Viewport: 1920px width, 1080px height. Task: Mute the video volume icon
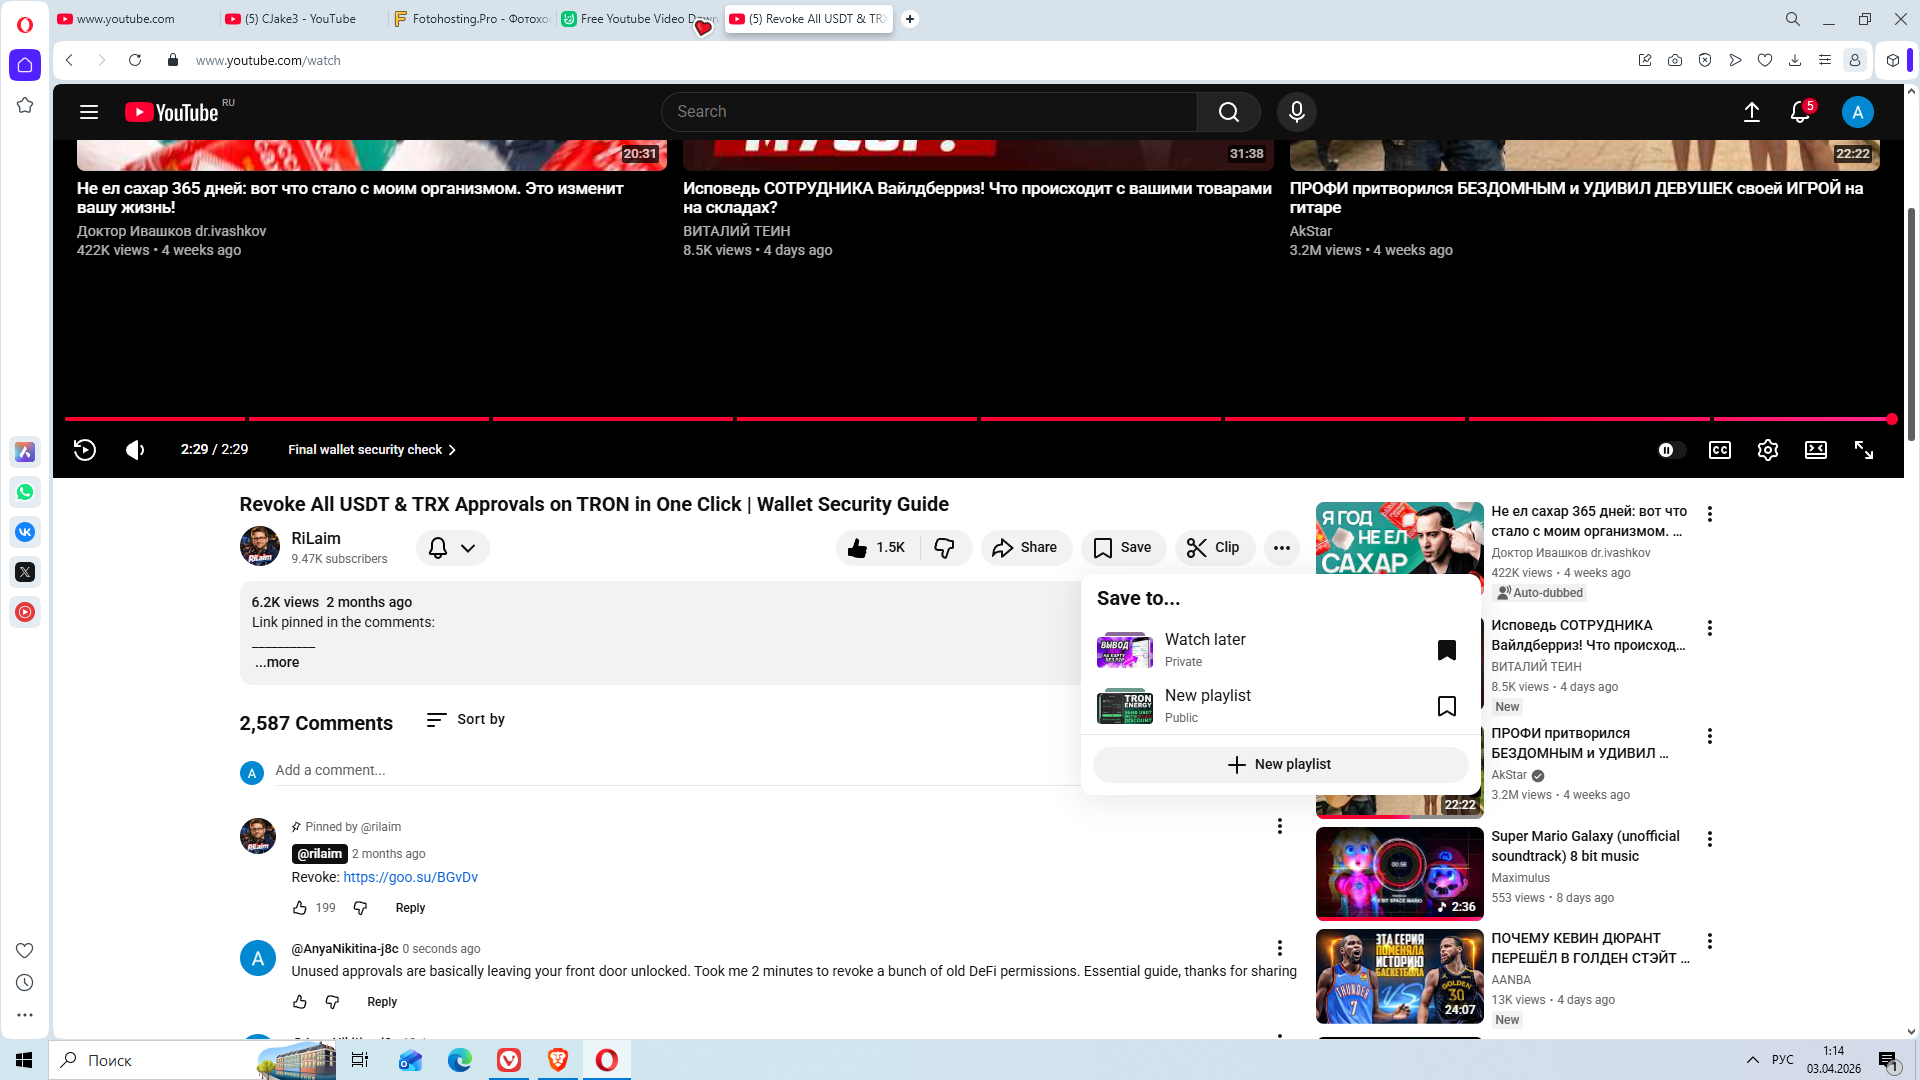pyautogui.click(x=135, y=450)
